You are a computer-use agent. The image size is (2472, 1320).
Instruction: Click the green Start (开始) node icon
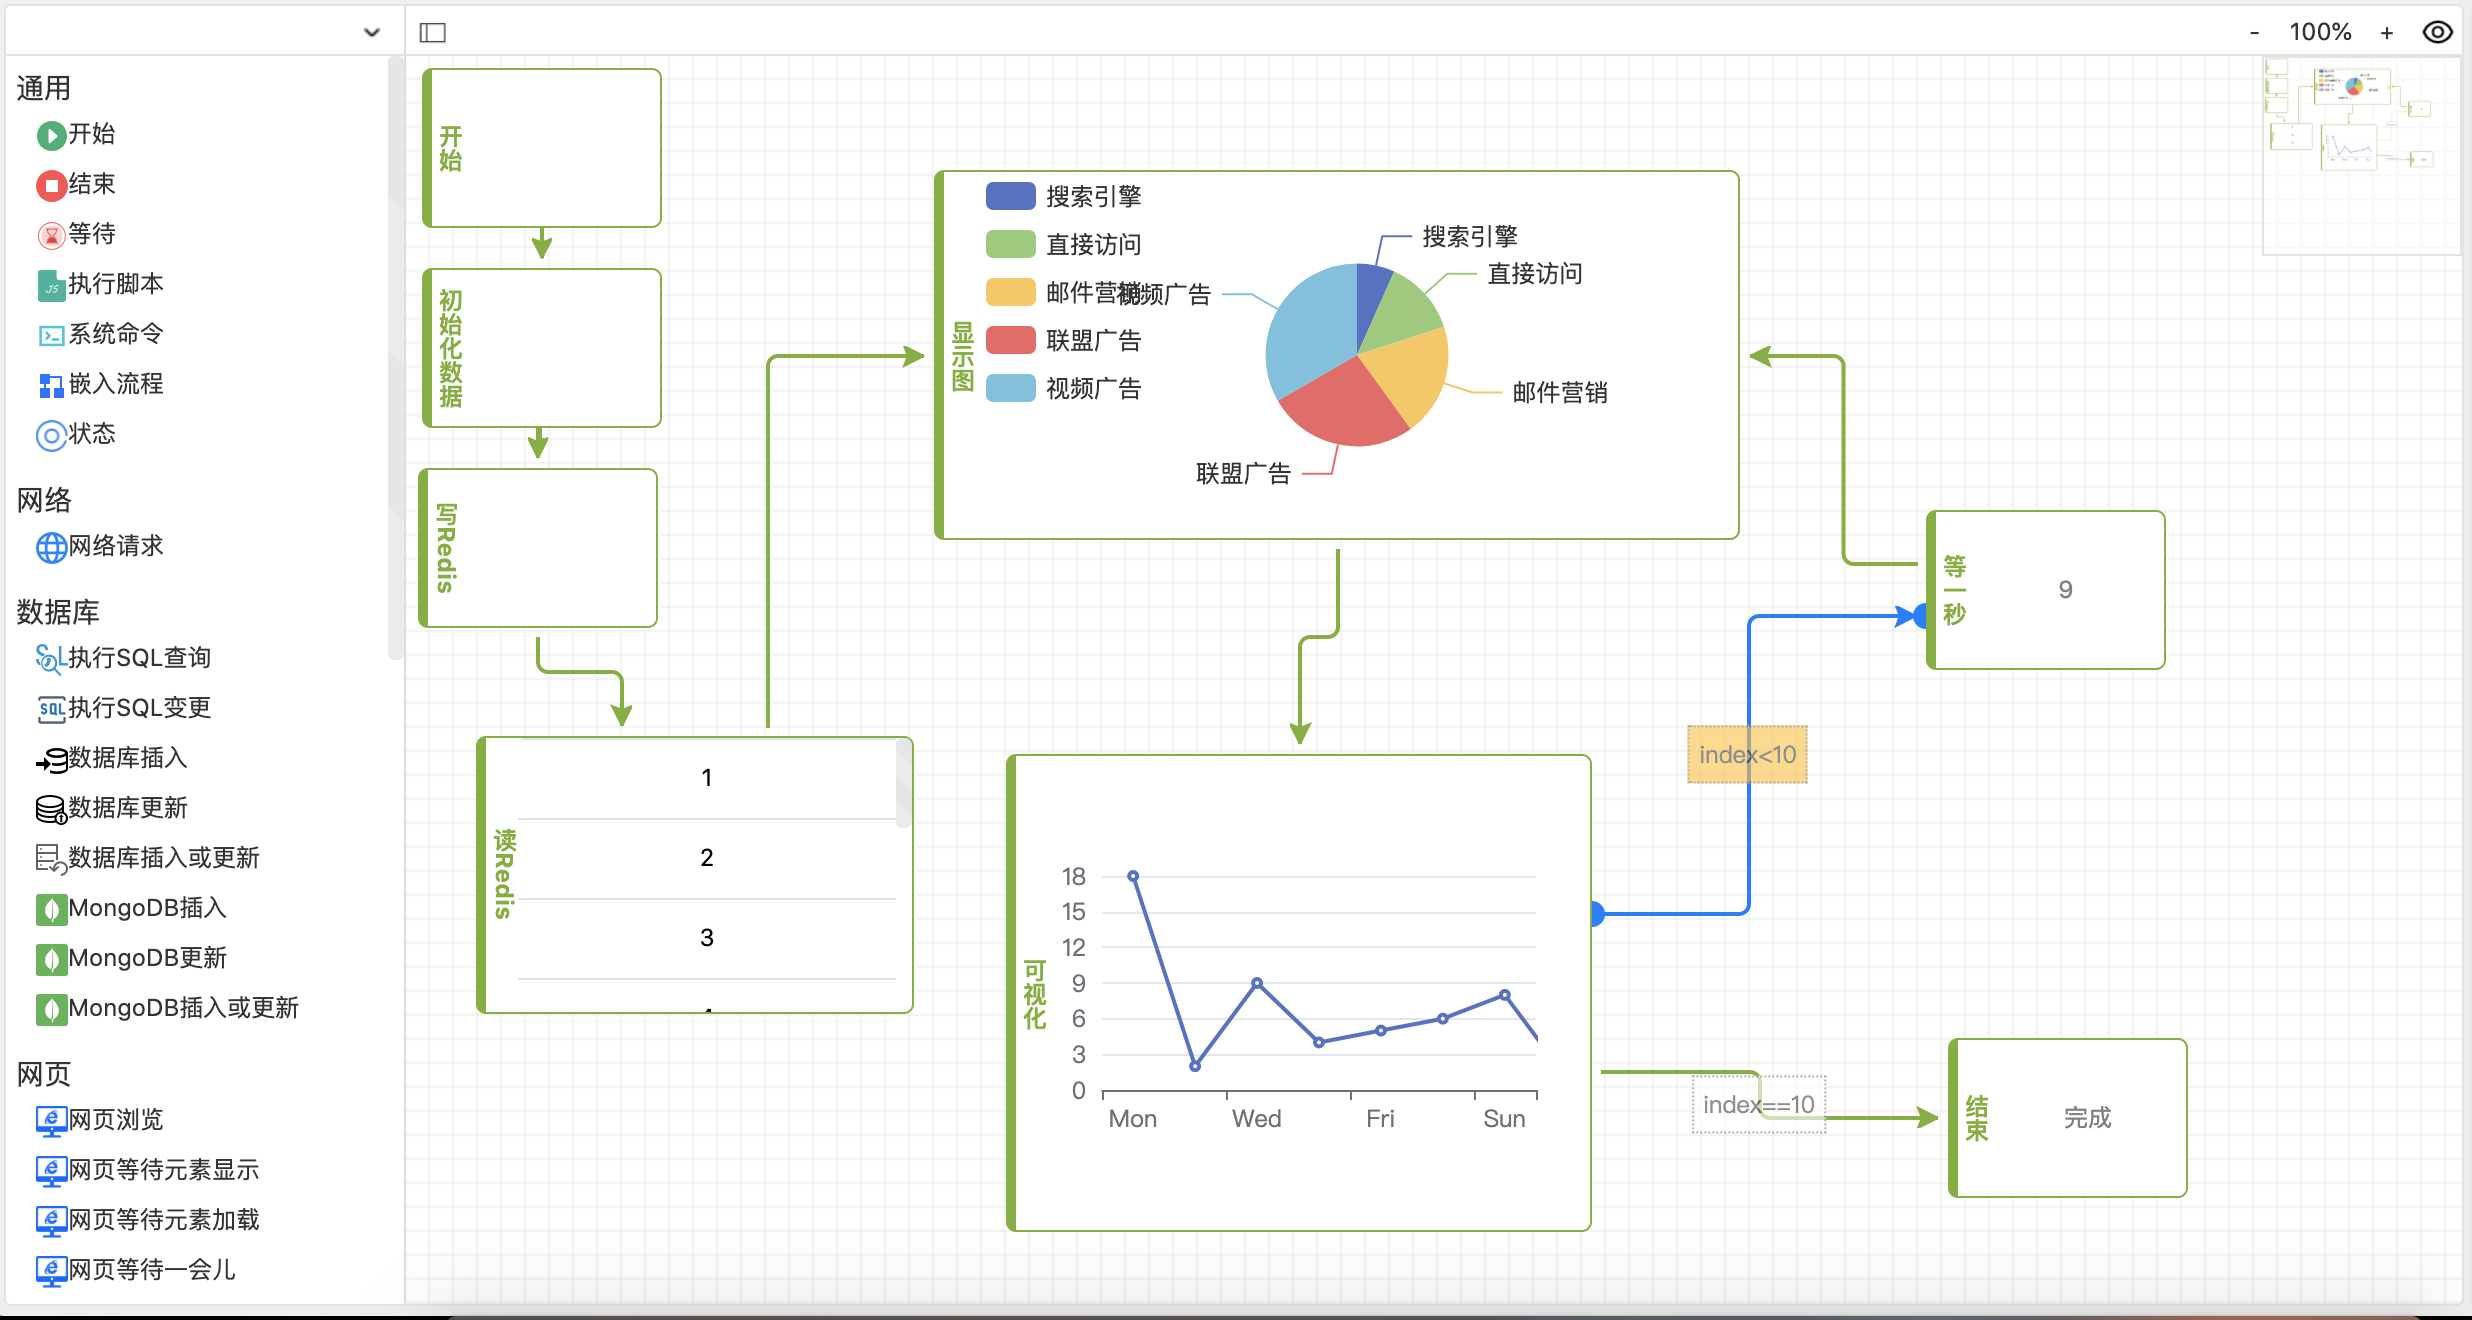coord(51,135)
